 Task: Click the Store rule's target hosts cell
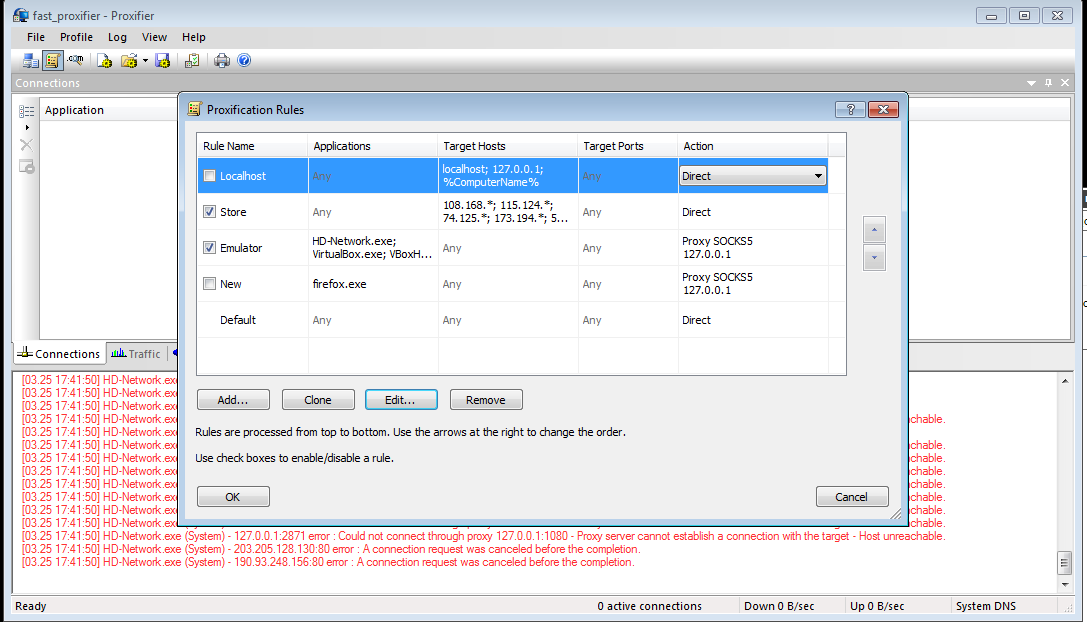pos(506,211)
